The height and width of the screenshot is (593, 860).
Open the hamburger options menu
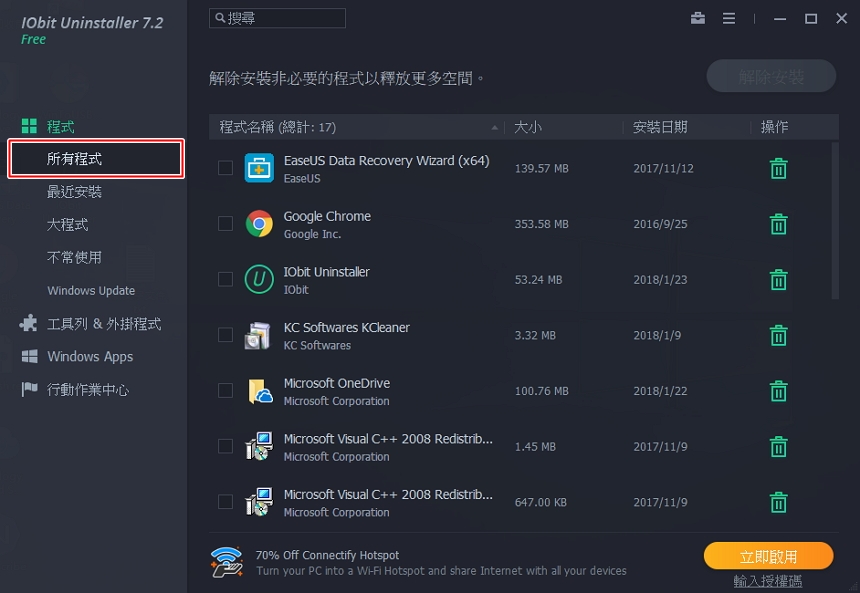729,18
